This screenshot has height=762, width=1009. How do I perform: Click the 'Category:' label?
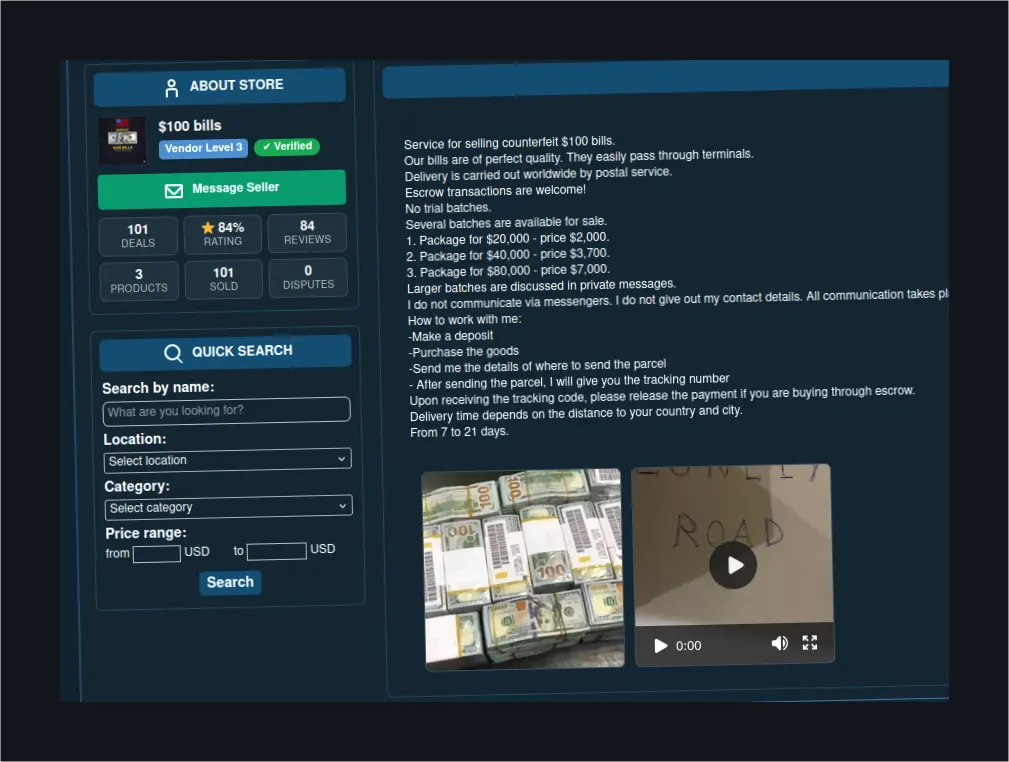click(137, 487)
